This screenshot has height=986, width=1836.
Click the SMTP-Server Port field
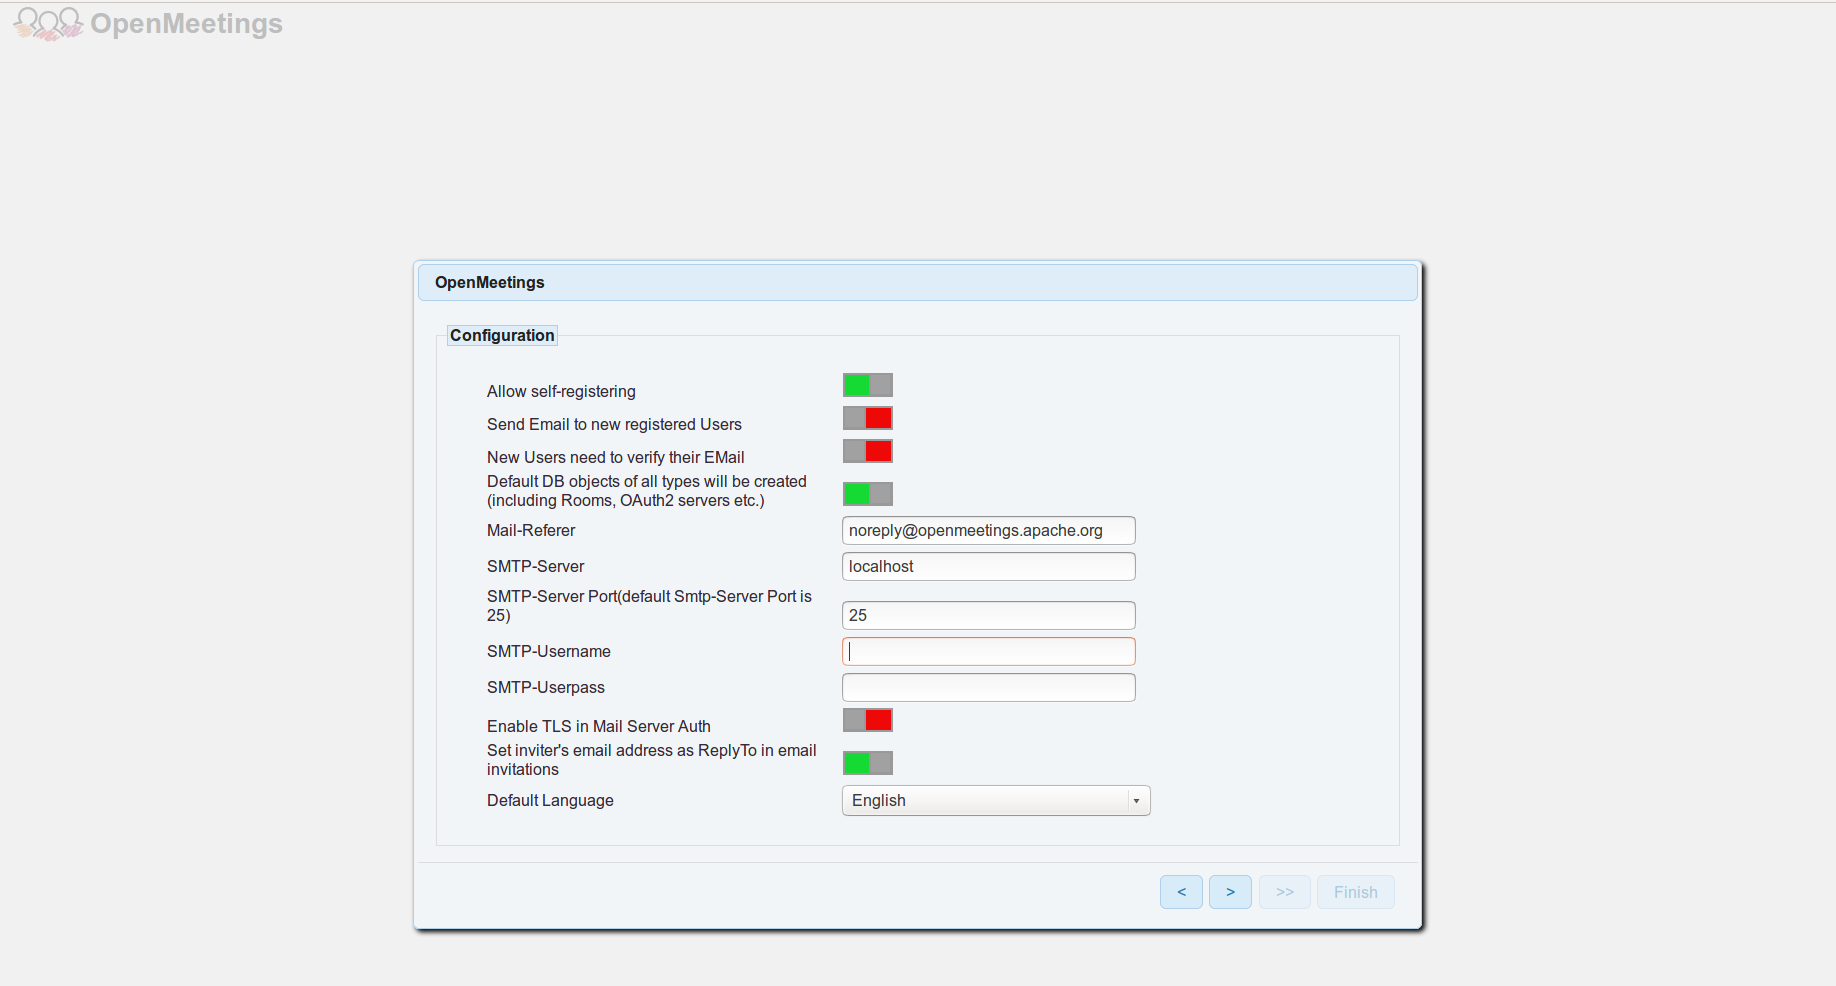[989, 615]
